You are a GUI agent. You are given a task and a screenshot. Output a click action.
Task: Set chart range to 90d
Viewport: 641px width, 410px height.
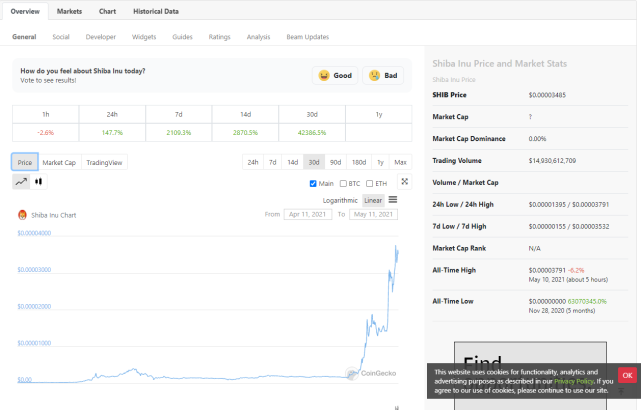pyautogui.click(x=336, y=162)
